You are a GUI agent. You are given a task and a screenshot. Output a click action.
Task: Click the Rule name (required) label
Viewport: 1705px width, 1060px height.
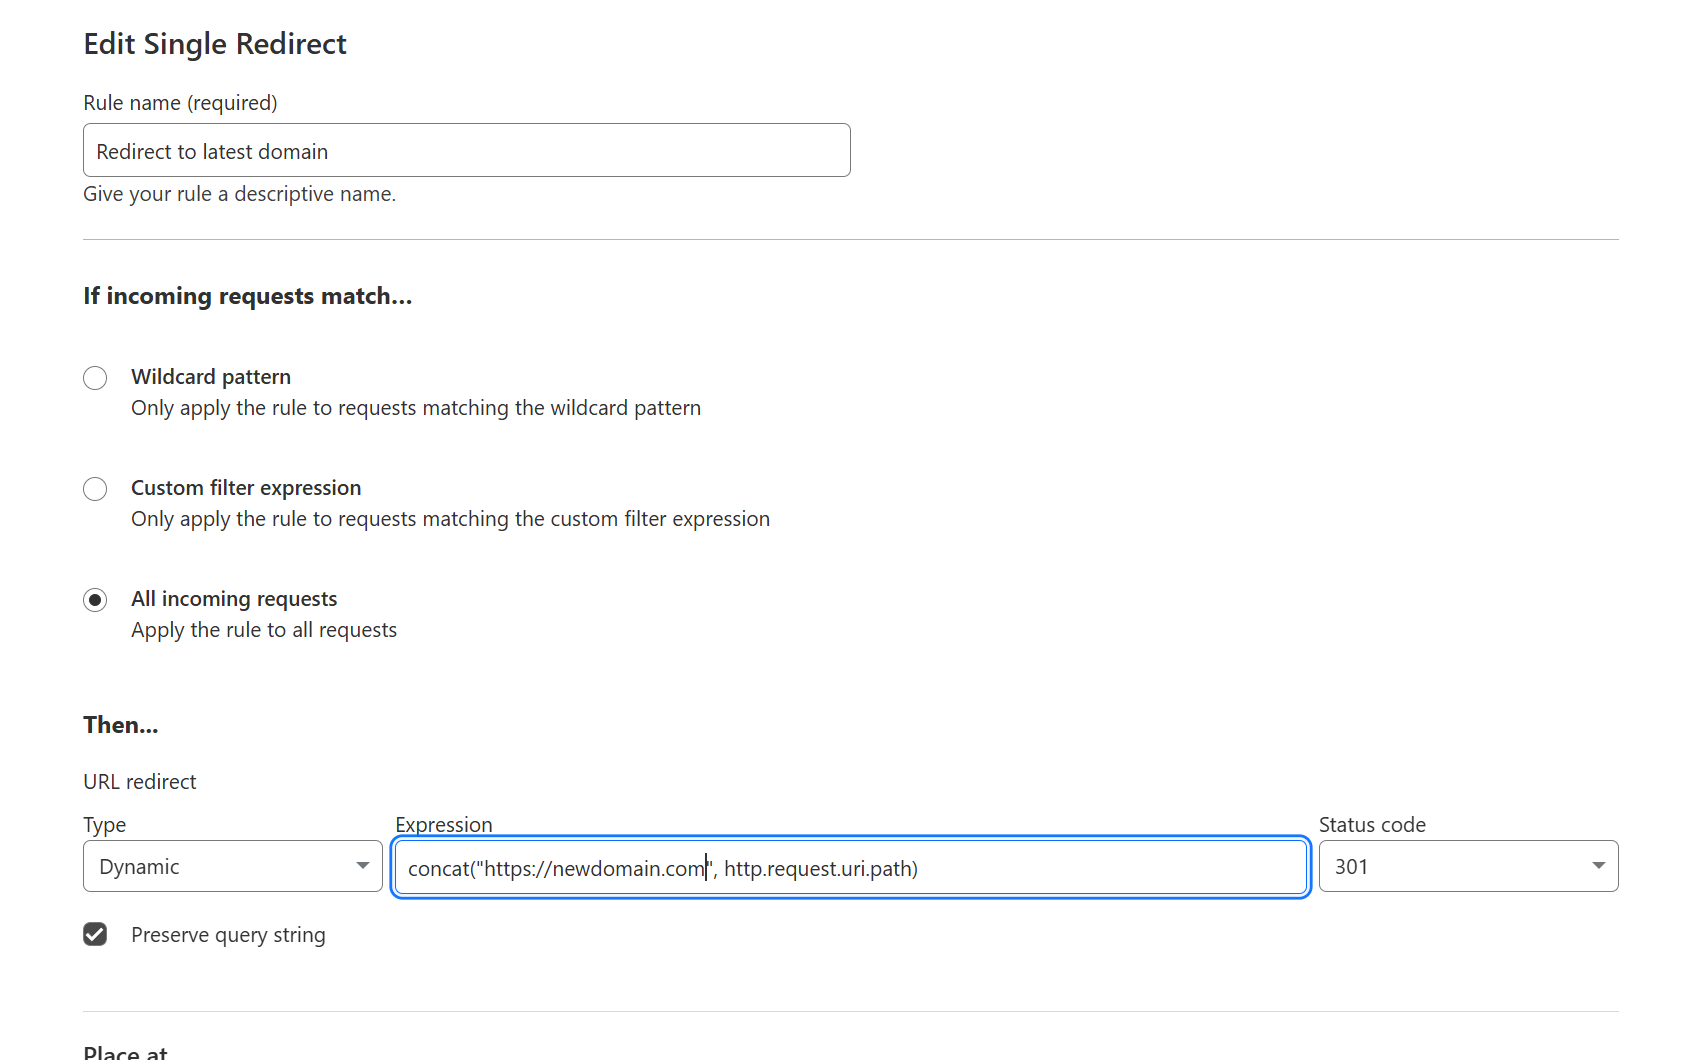coord(180,103)
